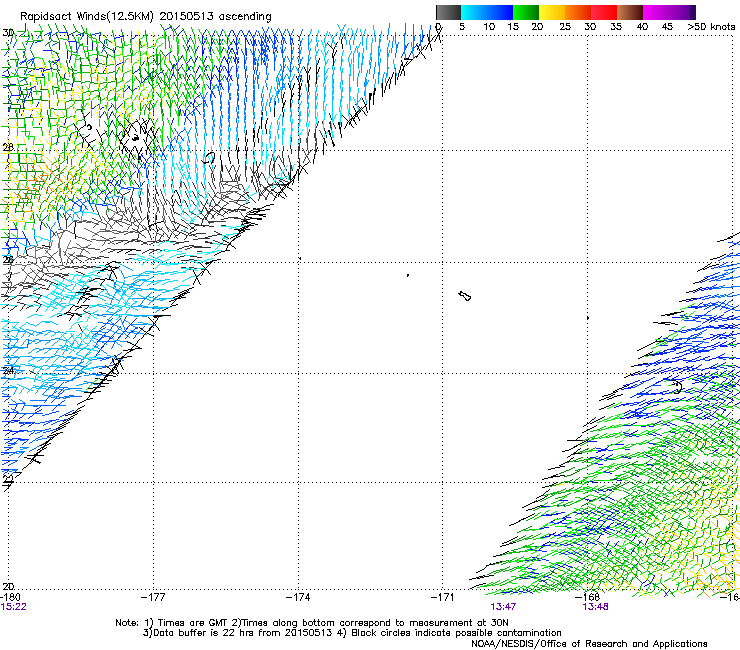This screenshot has height=650, width=740.
Task: Pick the cyan-to-blue 5-15 knots legend band
Action: click(487, 12)
